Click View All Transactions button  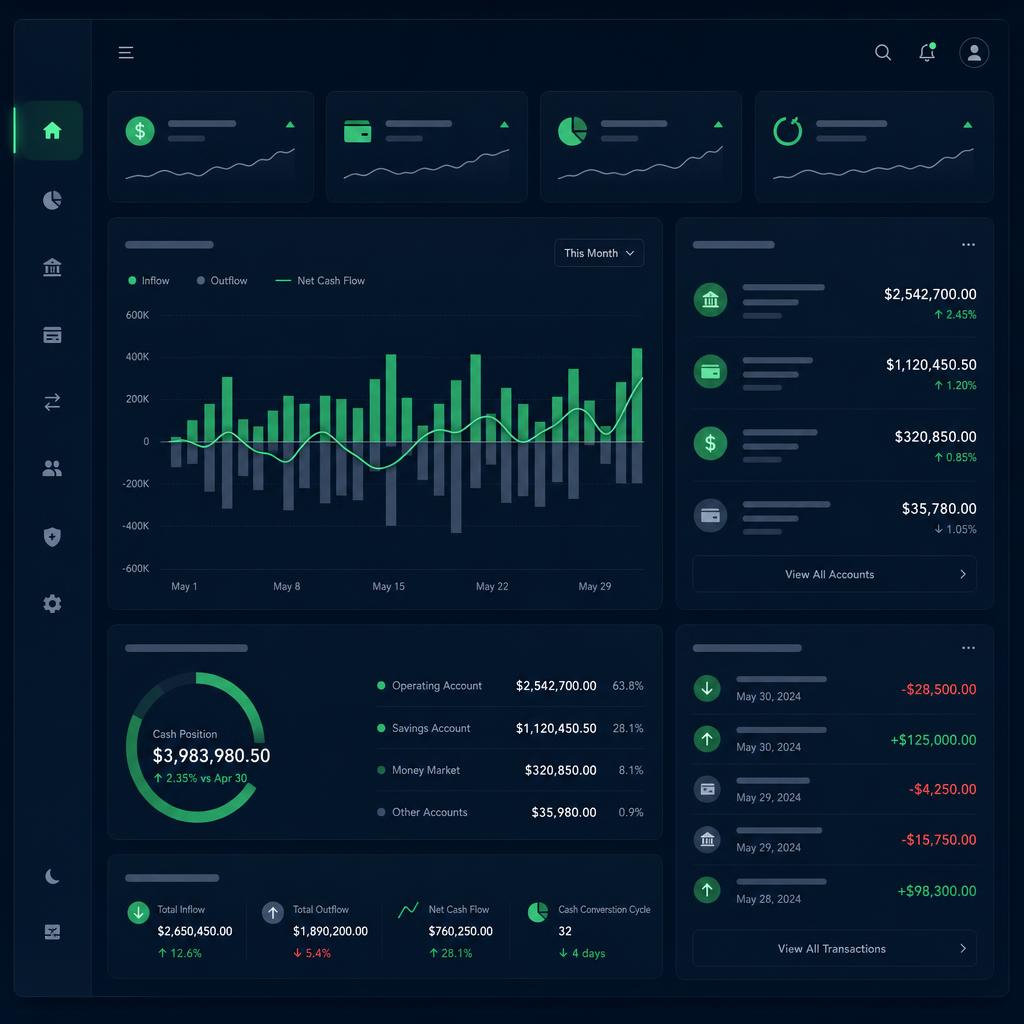click(835, 948)
